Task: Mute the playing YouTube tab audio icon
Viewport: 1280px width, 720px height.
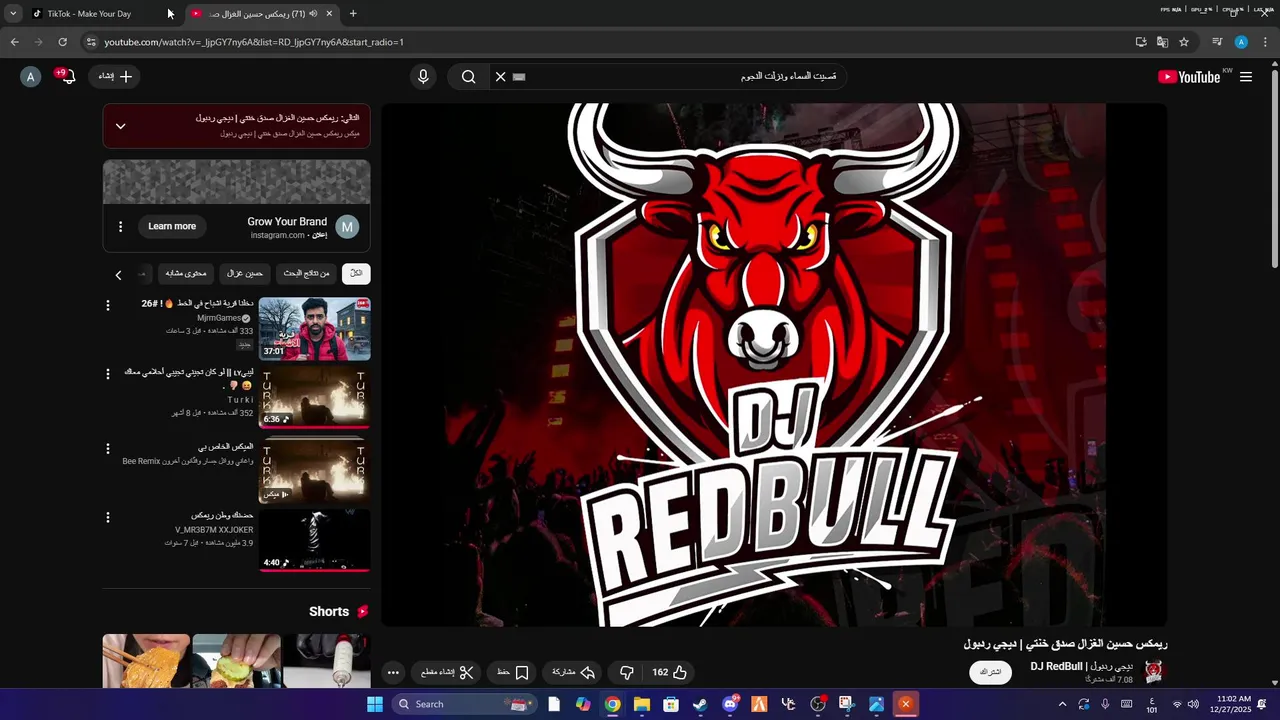Action: [x=313, y=14]
